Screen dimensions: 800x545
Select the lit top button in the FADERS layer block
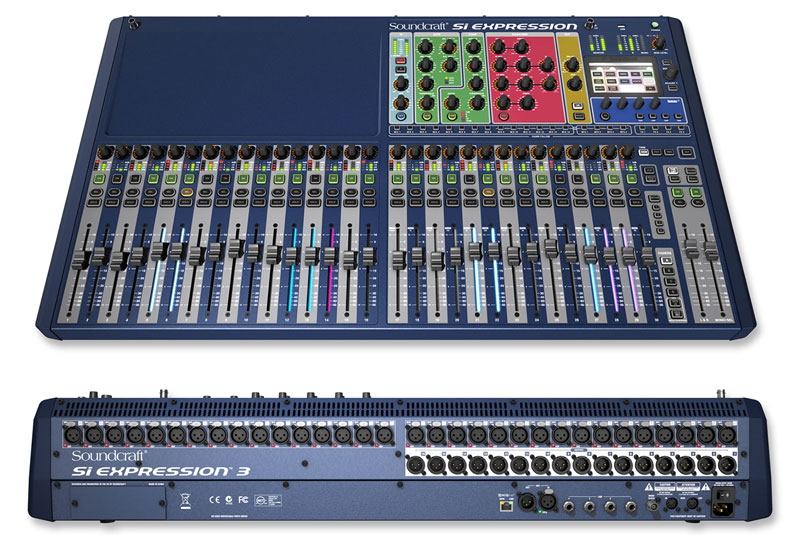[667, 260]
